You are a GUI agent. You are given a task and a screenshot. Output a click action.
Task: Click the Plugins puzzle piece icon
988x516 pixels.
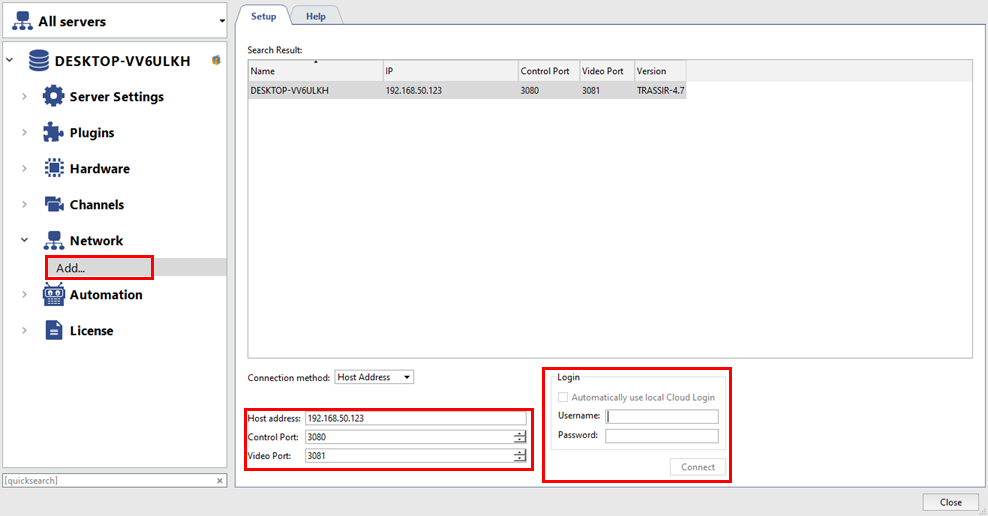(53, 133)
